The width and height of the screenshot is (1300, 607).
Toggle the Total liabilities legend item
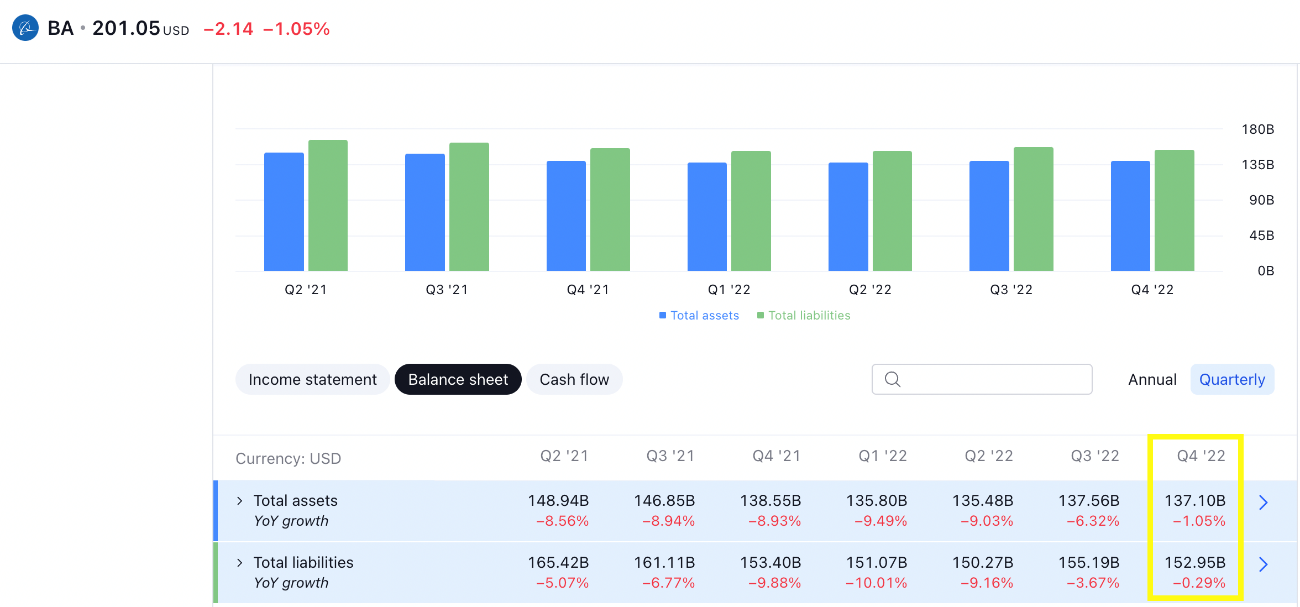pyautogui.click(x=803, y=316)
